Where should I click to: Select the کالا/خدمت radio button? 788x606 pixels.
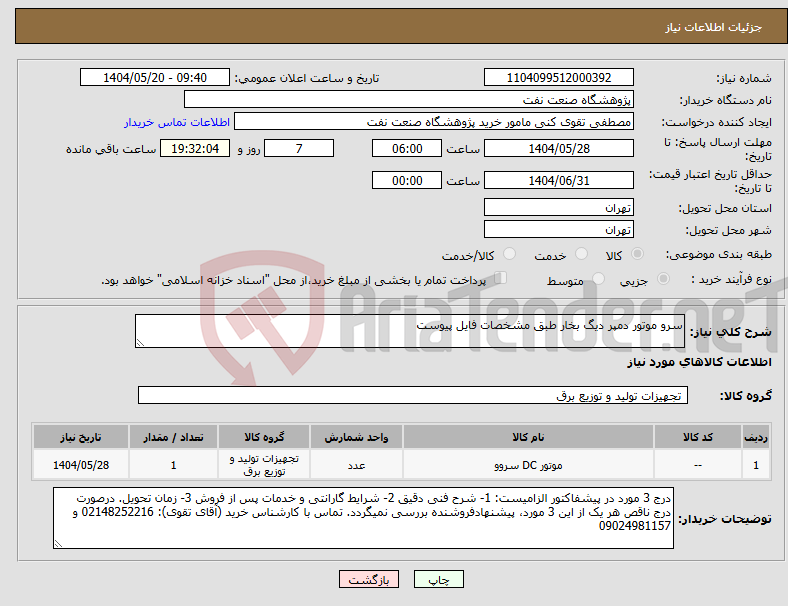509,254
